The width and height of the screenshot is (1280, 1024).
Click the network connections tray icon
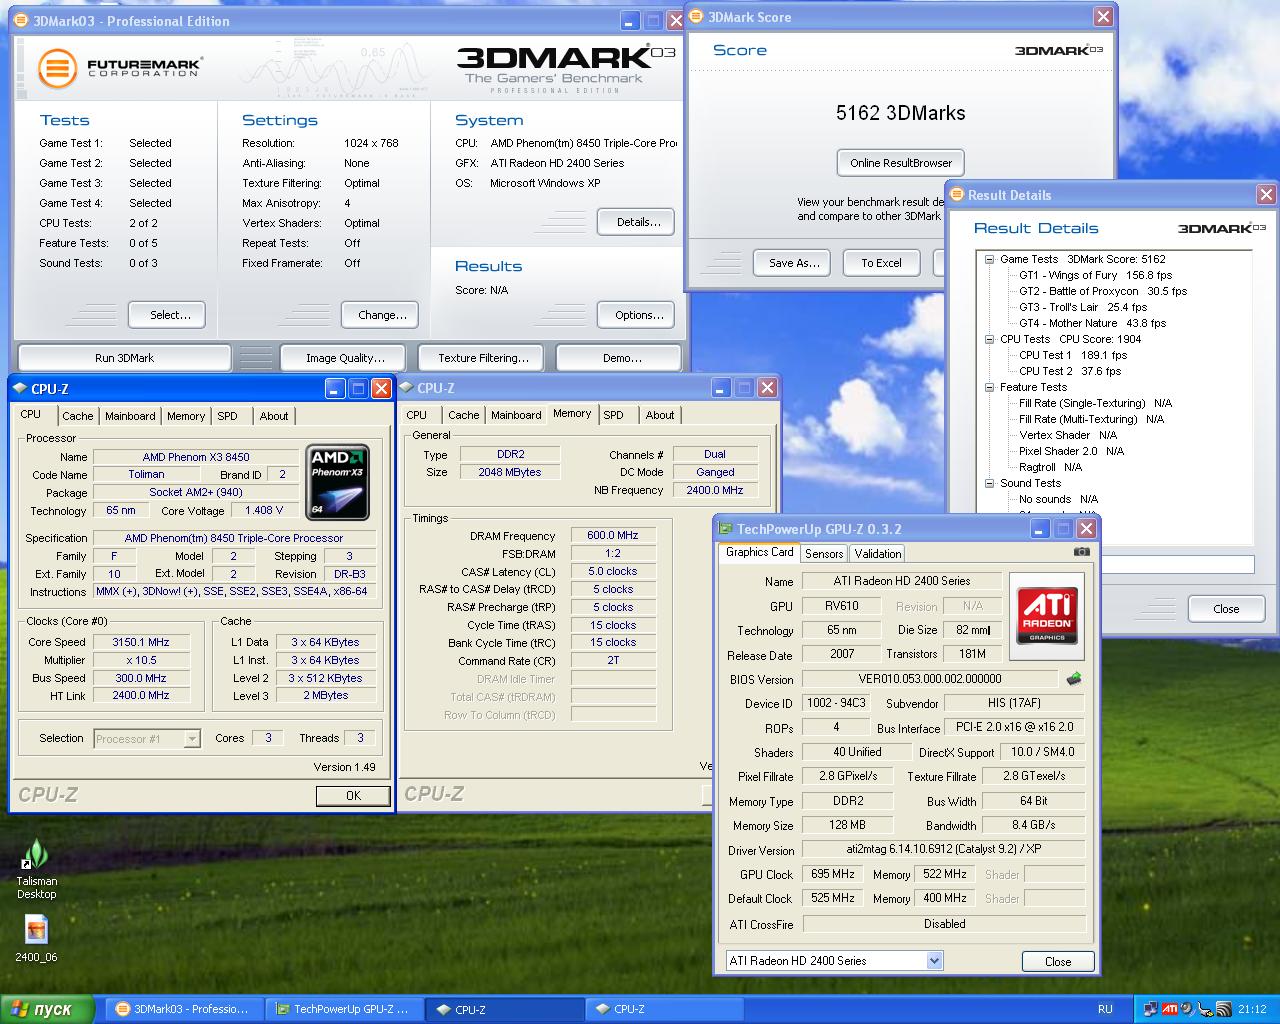click(1151, 1009)
